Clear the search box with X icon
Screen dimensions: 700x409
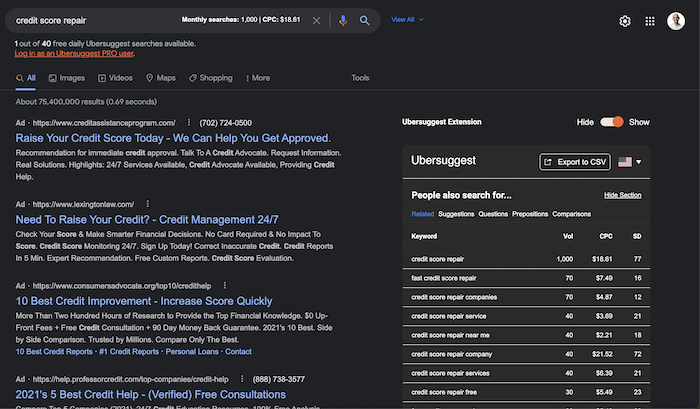(x=316, y=21)
